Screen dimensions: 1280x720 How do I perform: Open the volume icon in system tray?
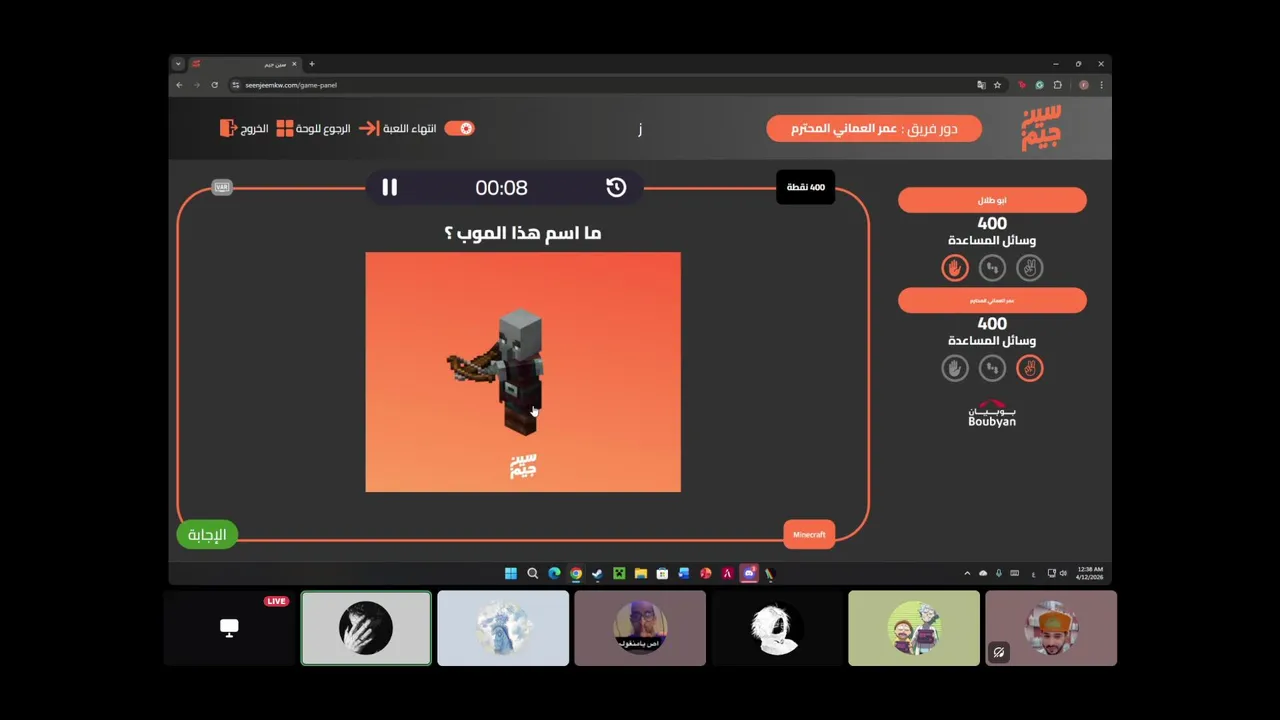coord(1063,573)
